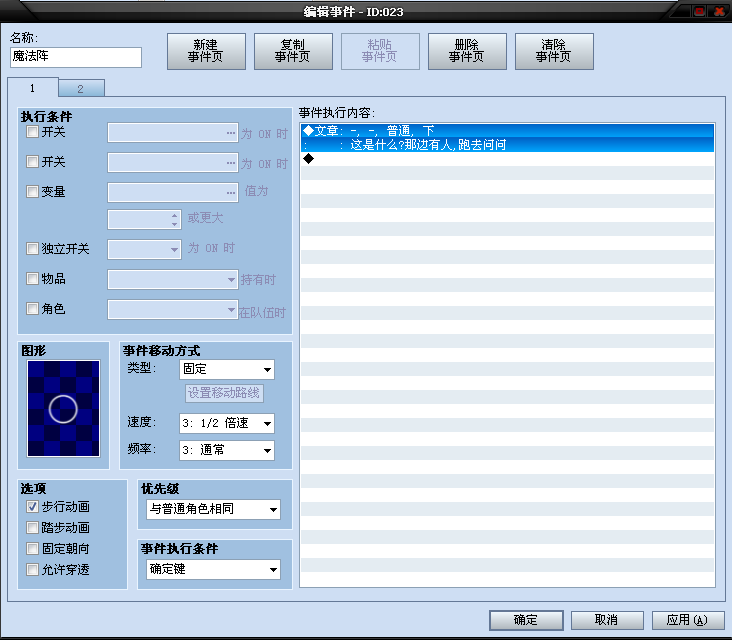Open the 角色 selection dropdown
The height and width of the screenshot is (640, 732).
point(173,309)
